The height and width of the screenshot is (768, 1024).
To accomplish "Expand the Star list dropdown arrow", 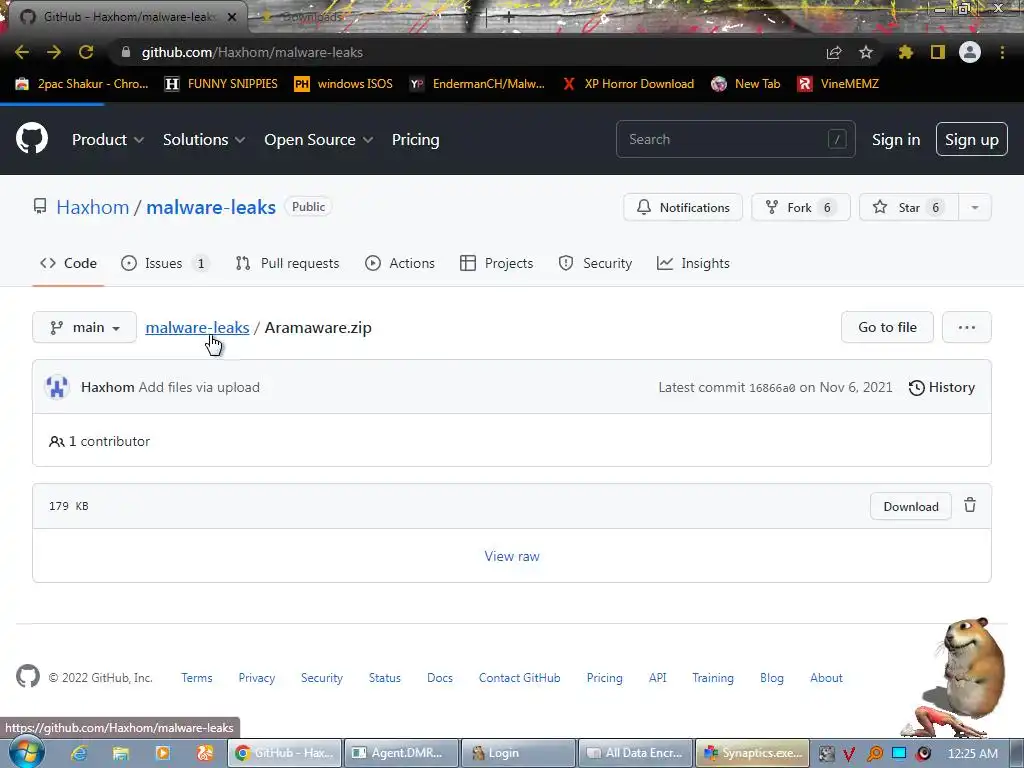I will point(974,208).
